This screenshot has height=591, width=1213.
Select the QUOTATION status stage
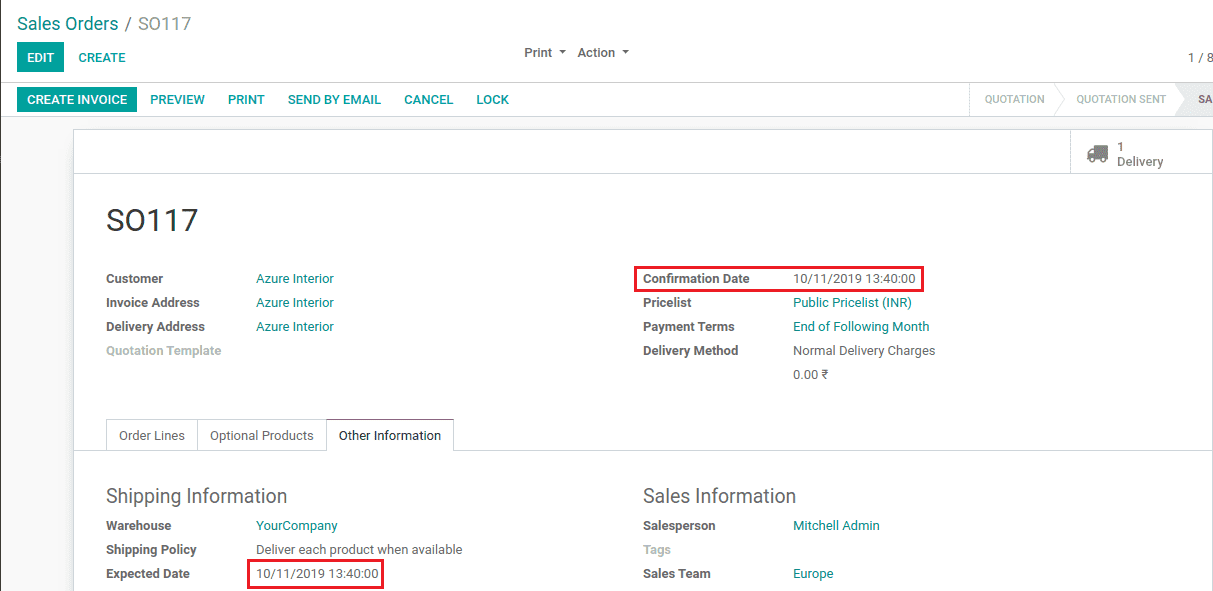click(1014, 99)
